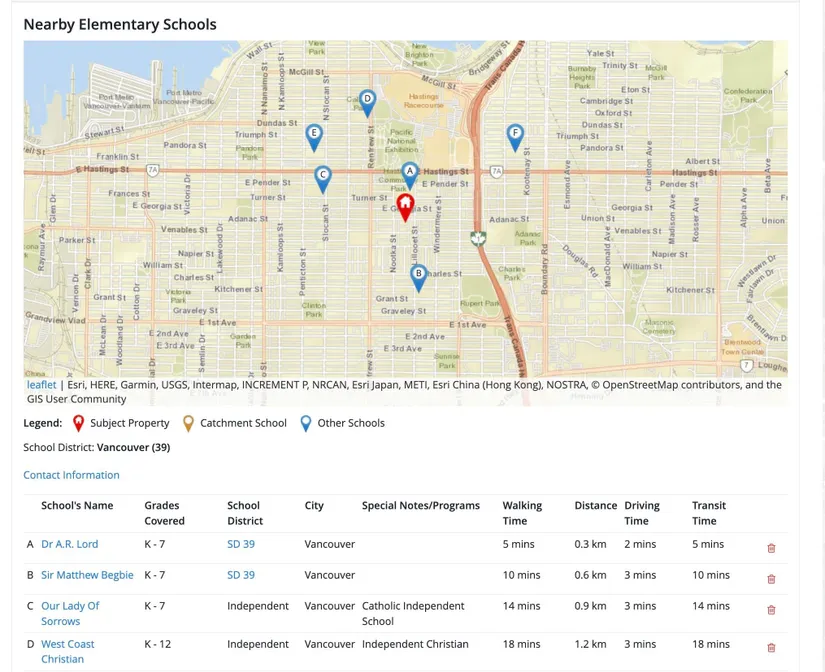Open Dr A.R. Lord school details

[x=69, y=544]
